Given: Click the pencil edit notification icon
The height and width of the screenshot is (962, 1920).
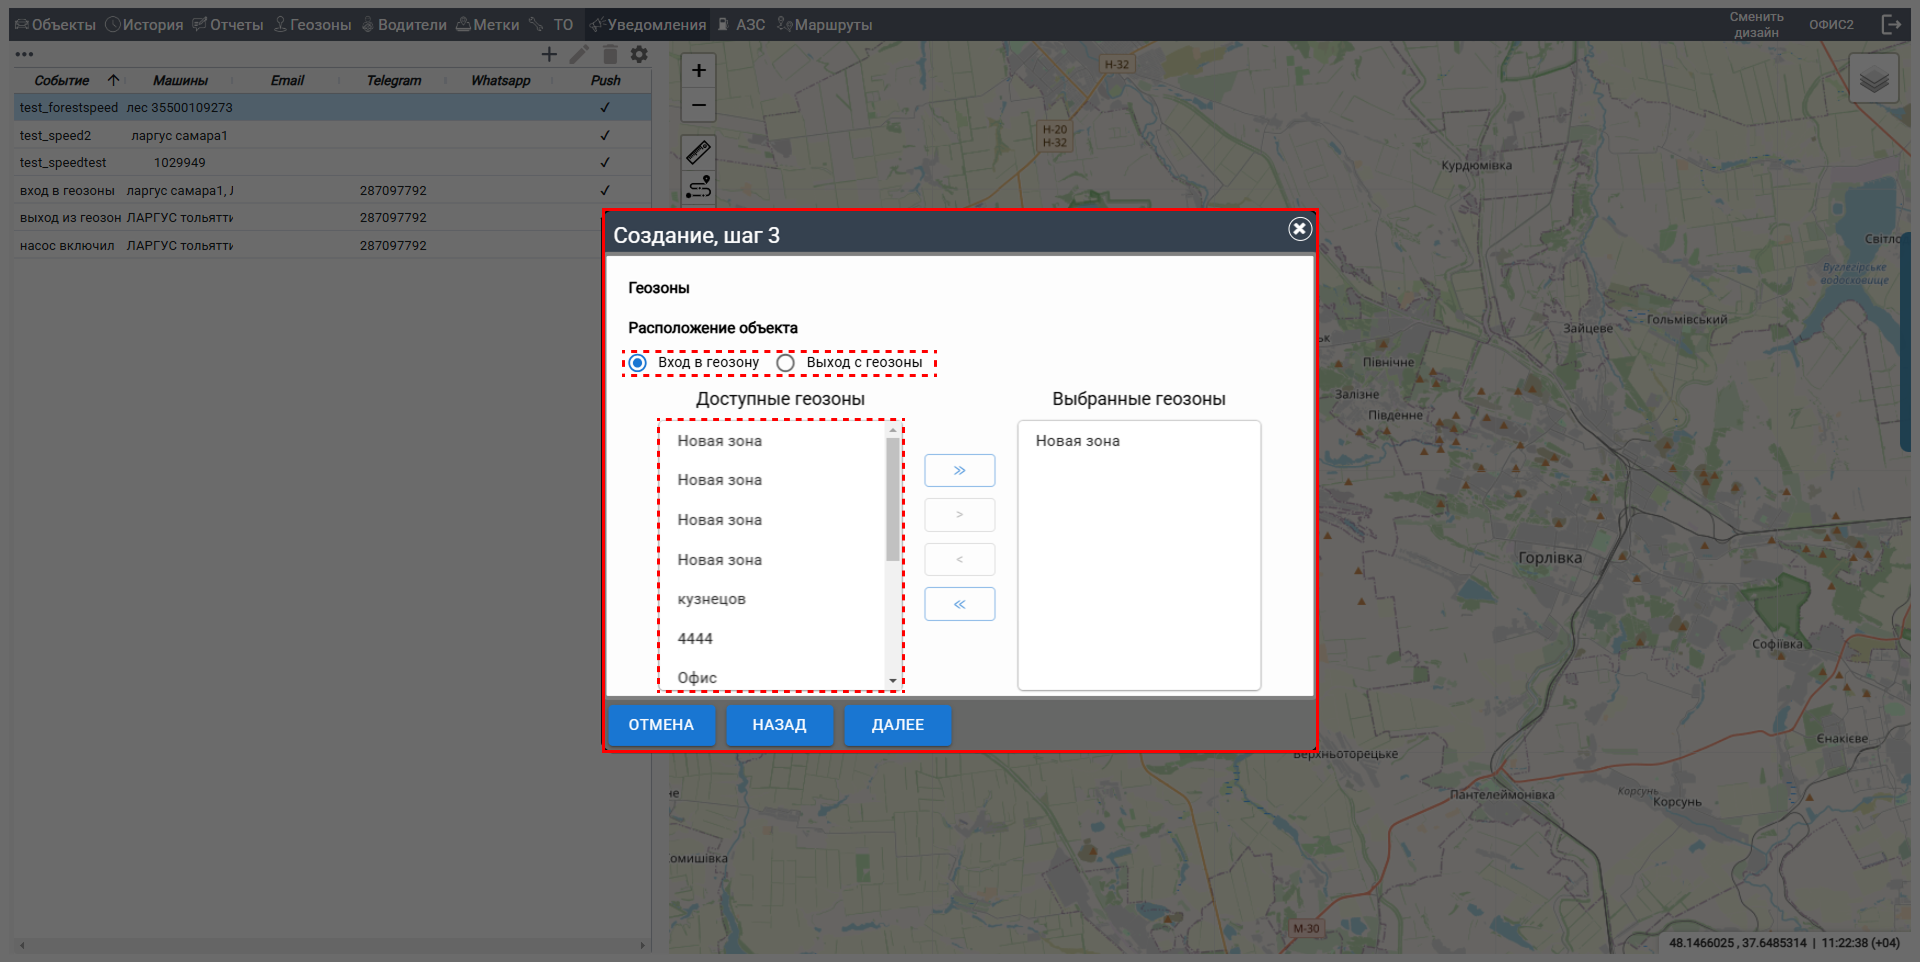Looking at the screenshot, I should point(579,55).
